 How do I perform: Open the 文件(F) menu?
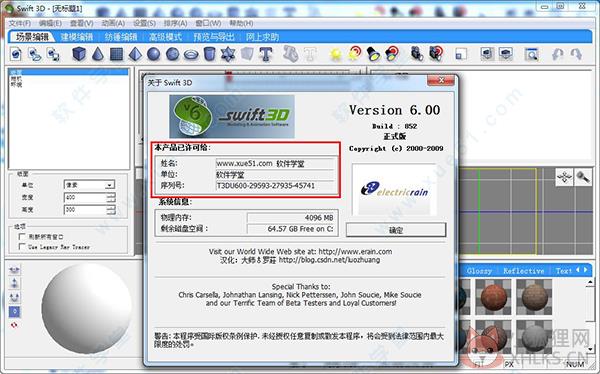click(x=20, y=23)
